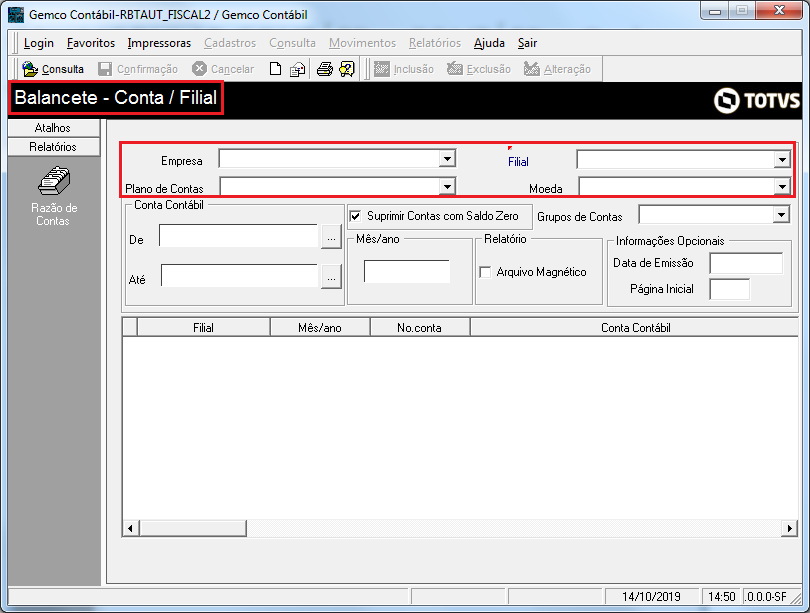Select the Atalhos sidebar tab
The width and height of the screenshot is (810, 613).
54,128
